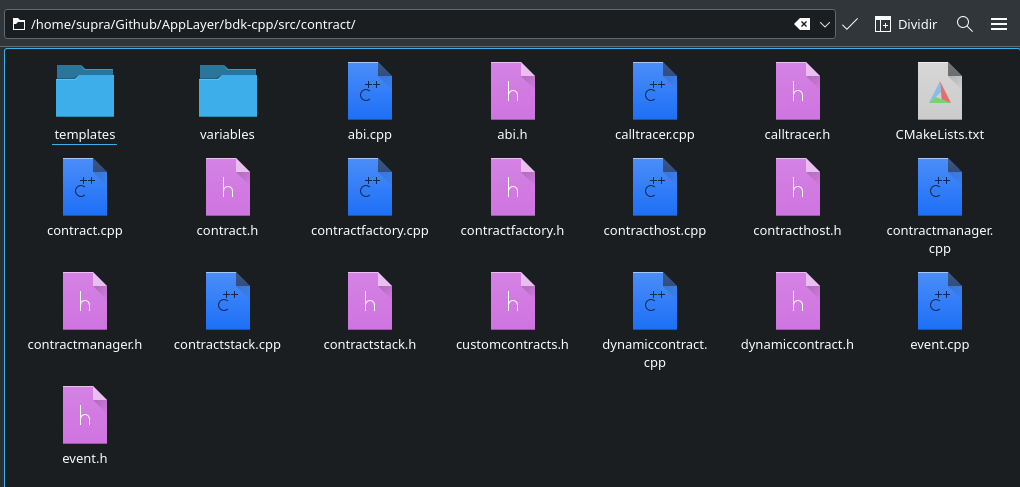Select the templates folder icon
Screen dimensions: 1020x487
(85, 91)
